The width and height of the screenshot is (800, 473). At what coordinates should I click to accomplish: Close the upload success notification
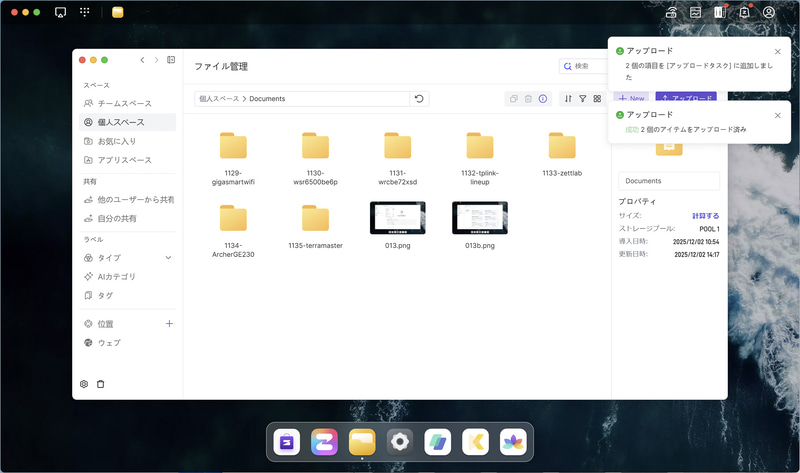[x=778, y=115]
